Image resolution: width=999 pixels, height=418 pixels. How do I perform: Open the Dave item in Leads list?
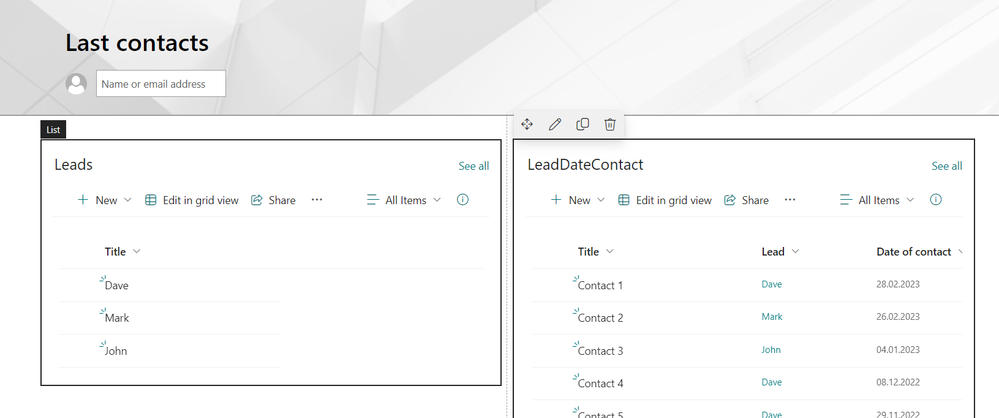[117, 285]
